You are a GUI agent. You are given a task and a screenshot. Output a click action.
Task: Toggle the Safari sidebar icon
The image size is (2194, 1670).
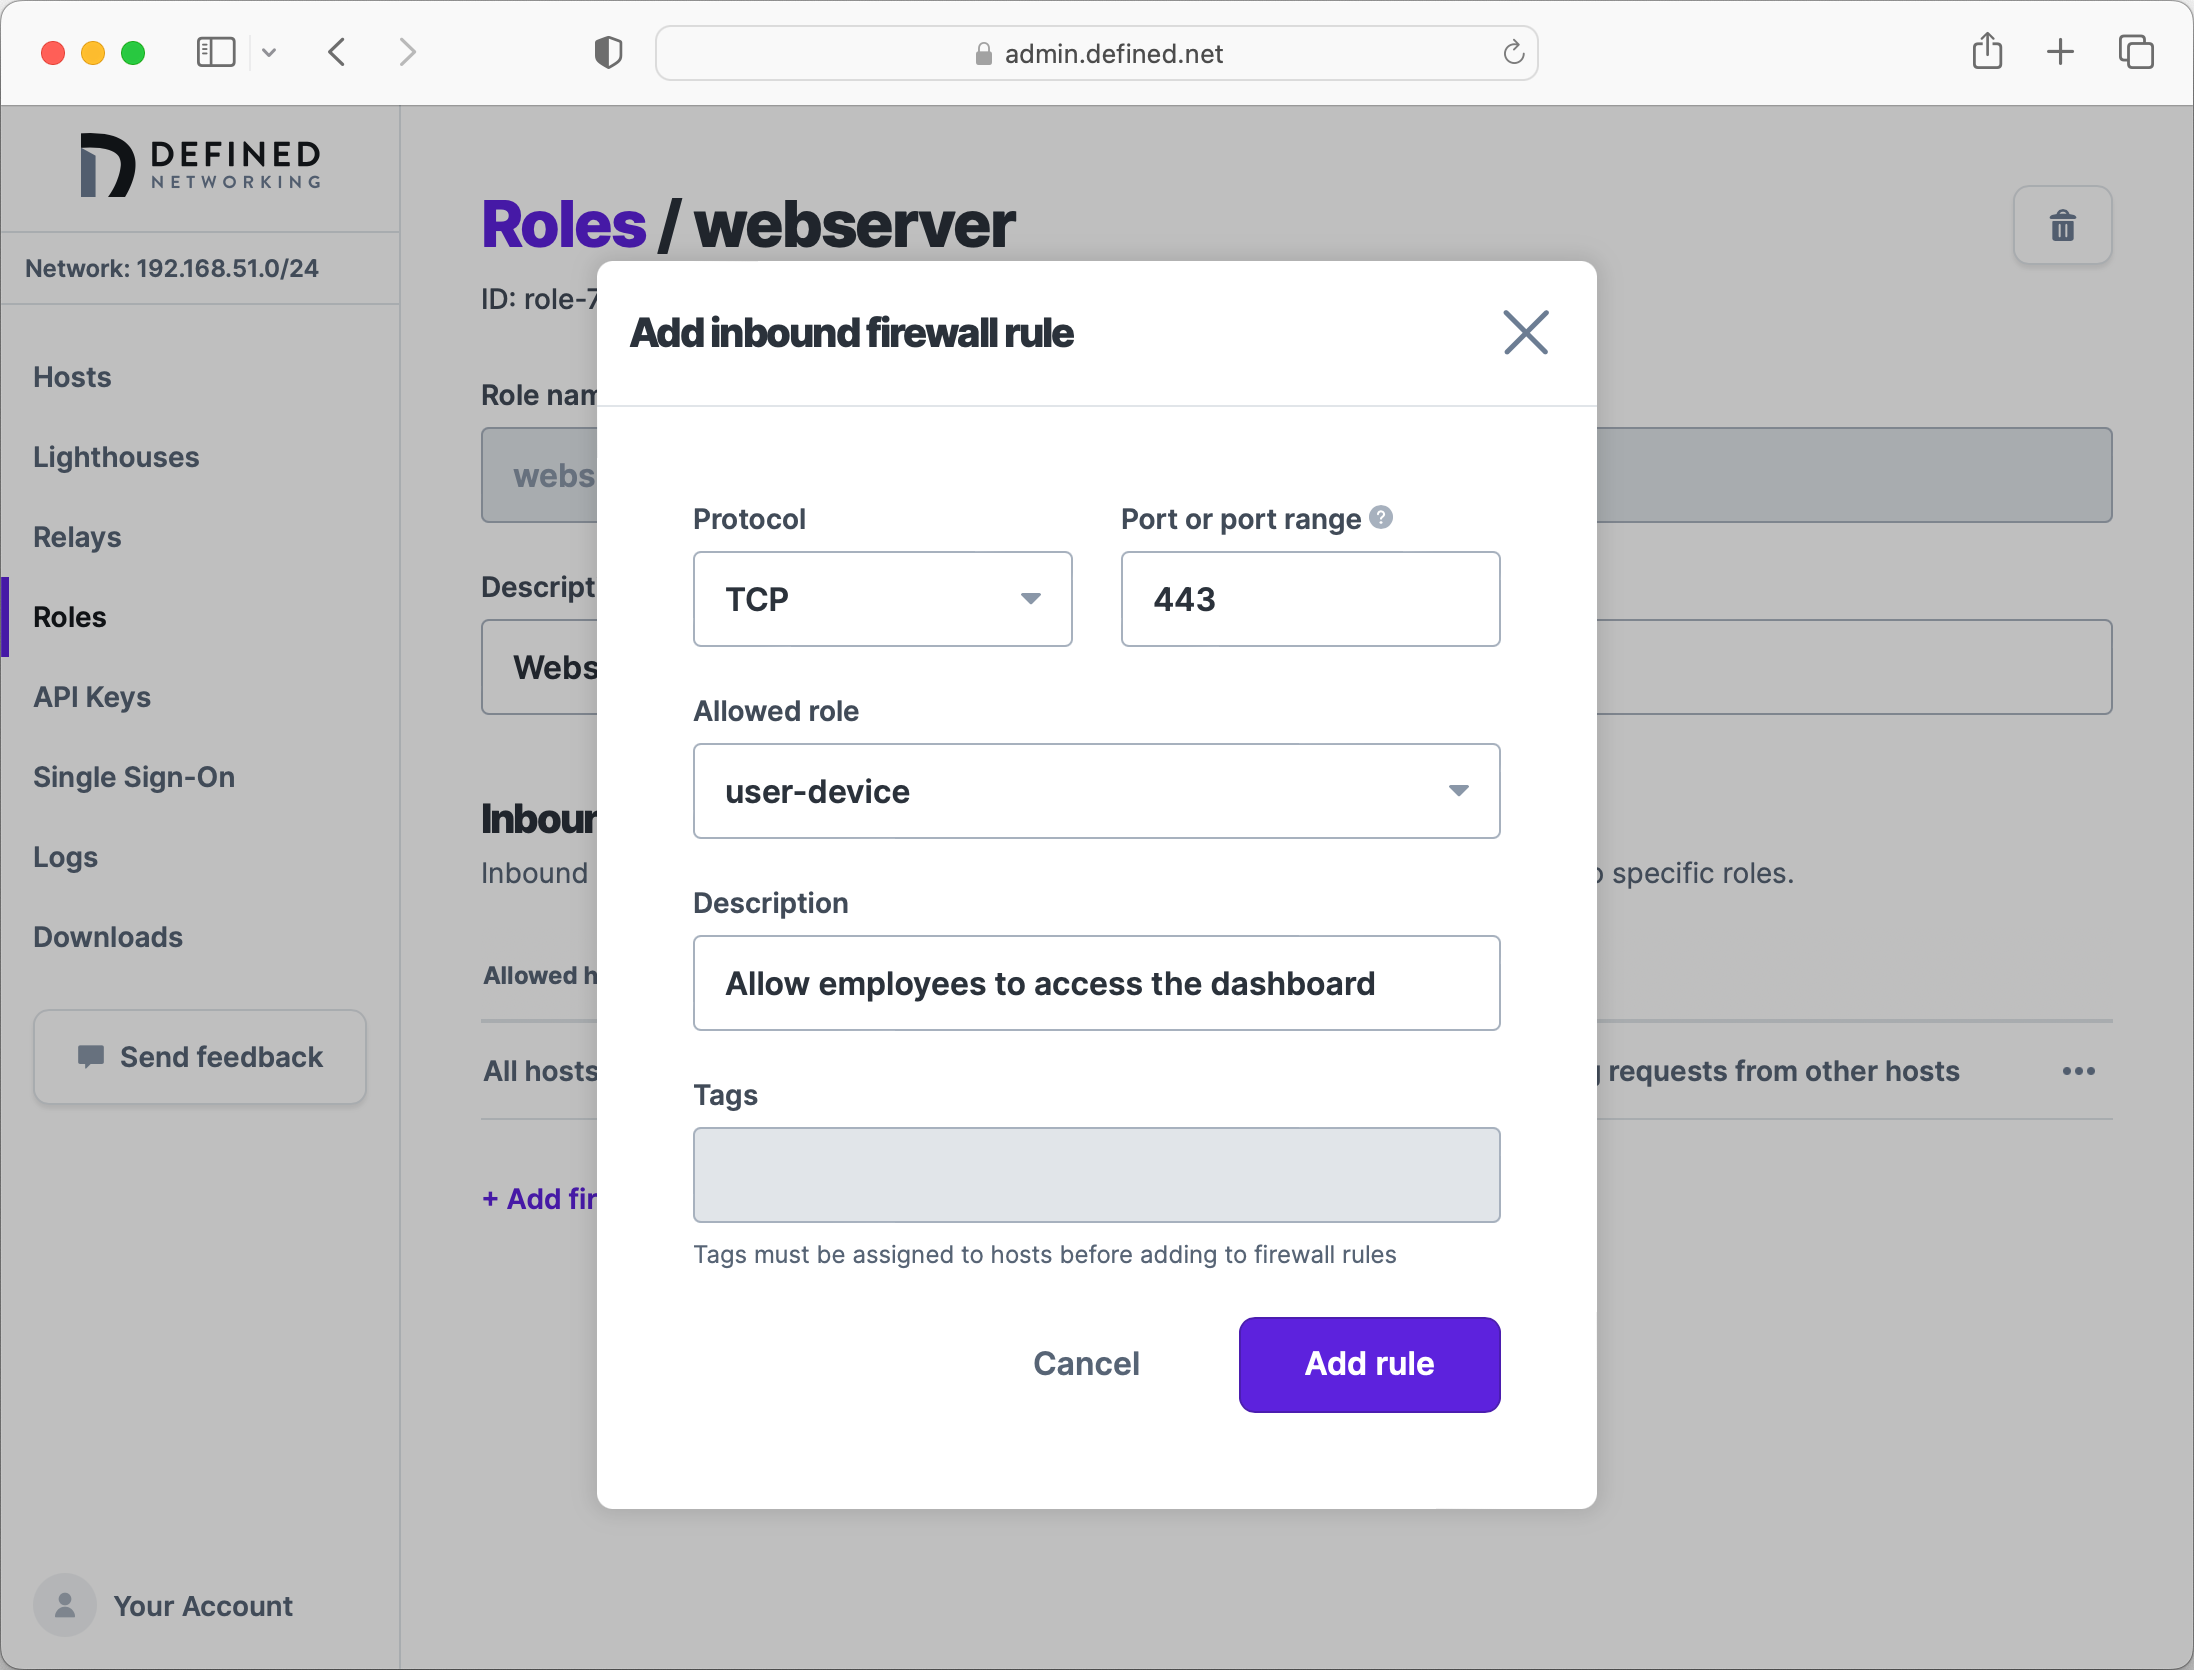[215, 52]
